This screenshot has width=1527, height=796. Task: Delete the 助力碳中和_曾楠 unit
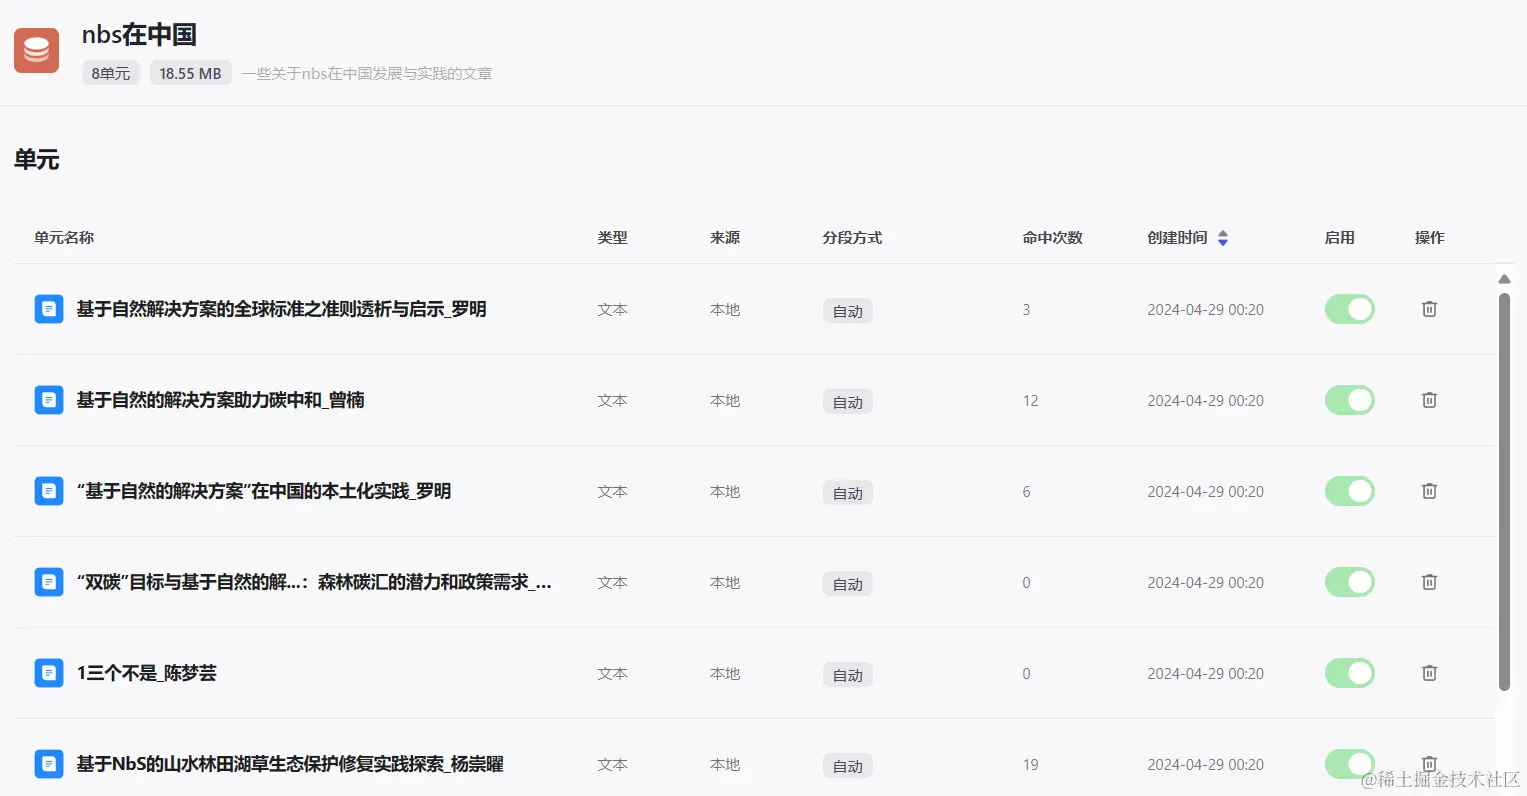1429,400
